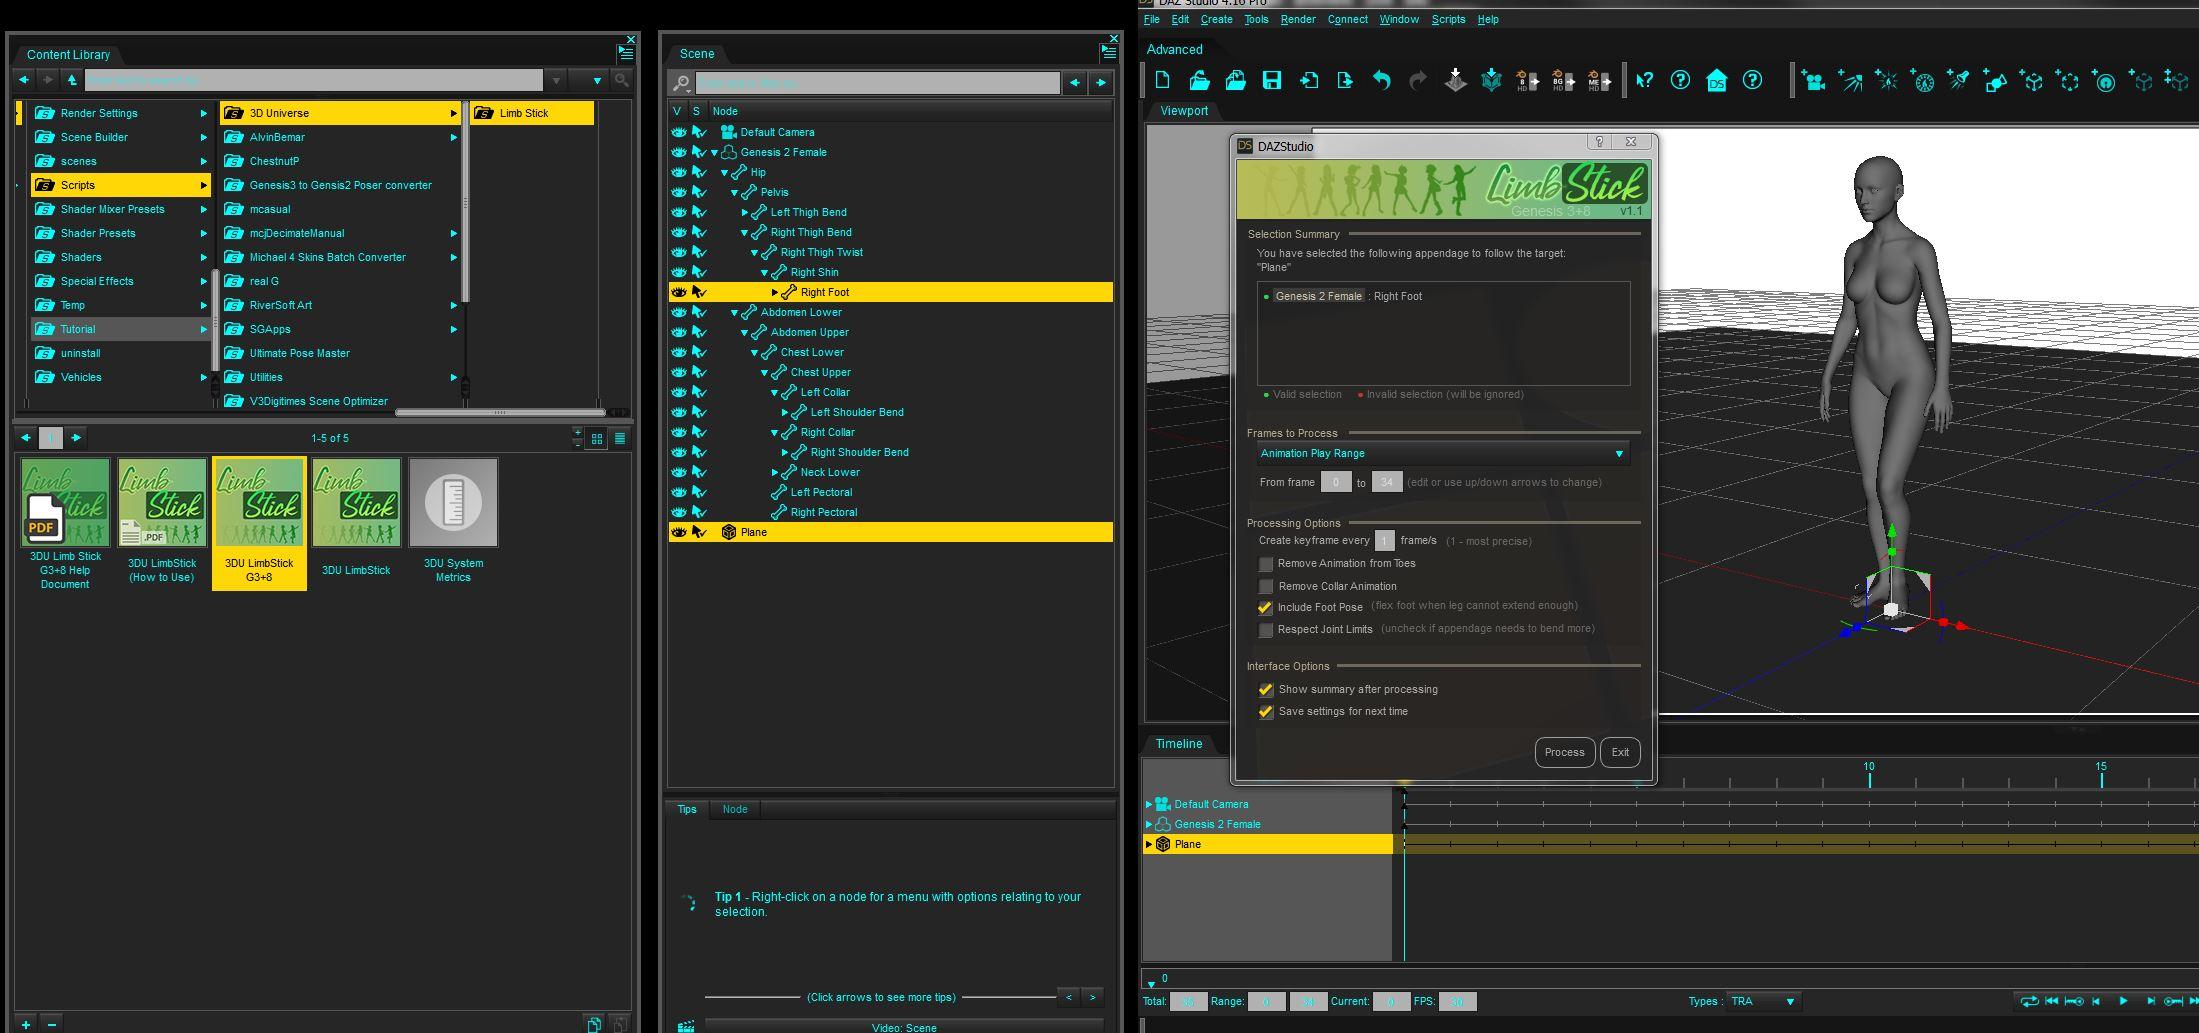Uncheck Show summary after processing

1266,690
